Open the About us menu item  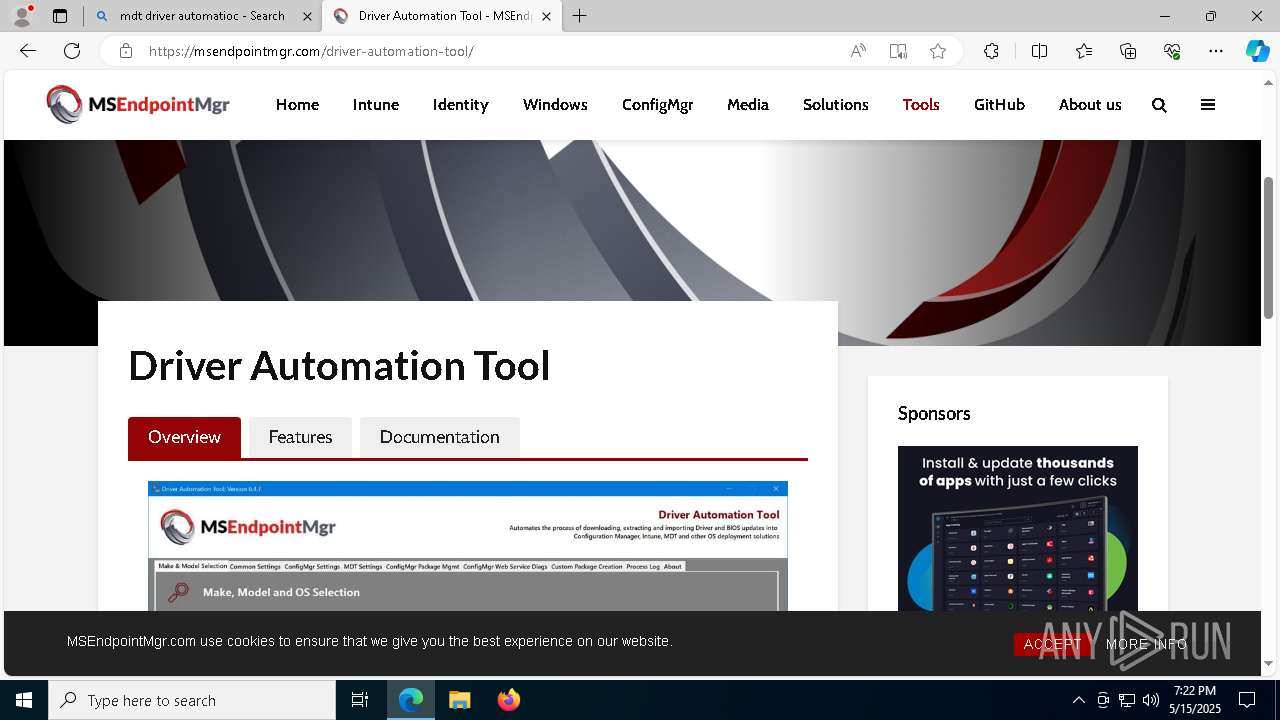[x=1090, y=105]
